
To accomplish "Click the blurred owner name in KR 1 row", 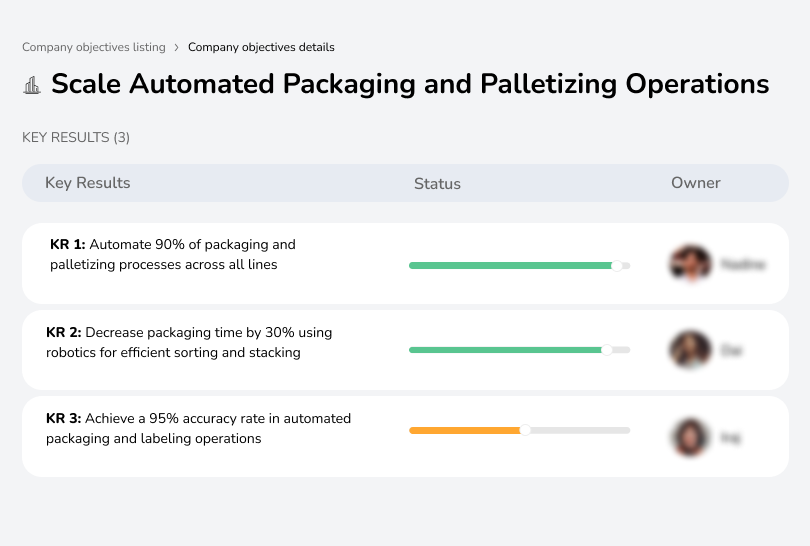I will click(x=742, y=264).
